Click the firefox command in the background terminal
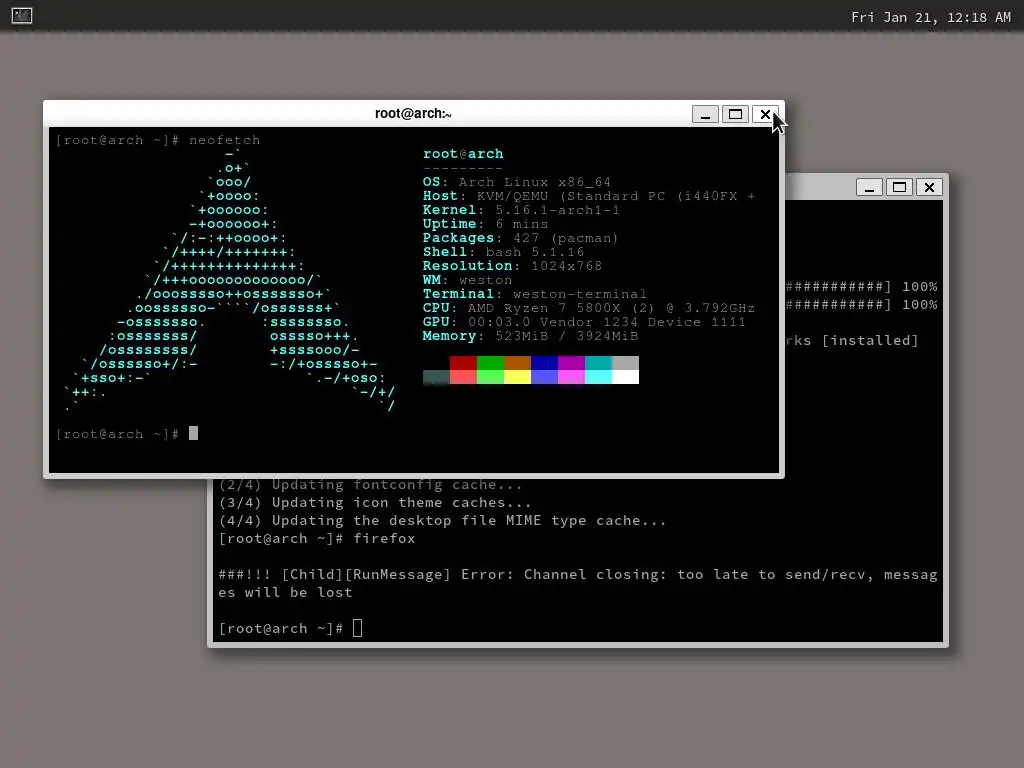Image resolution: width=1024 pixels, height=768 pixels. click(x=384, y=538)
